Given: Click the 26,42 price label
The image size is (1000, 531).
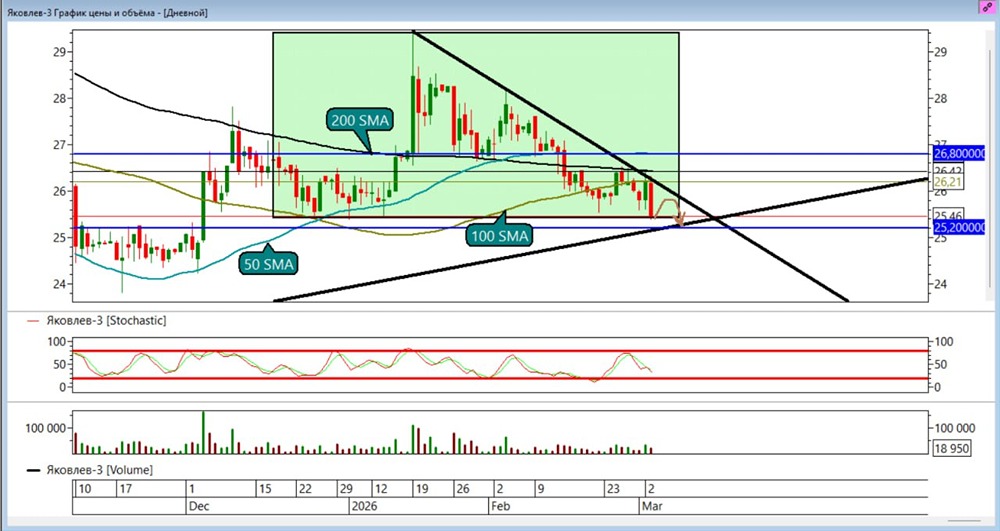Looking at the screenshot, I should click(947, 171).
